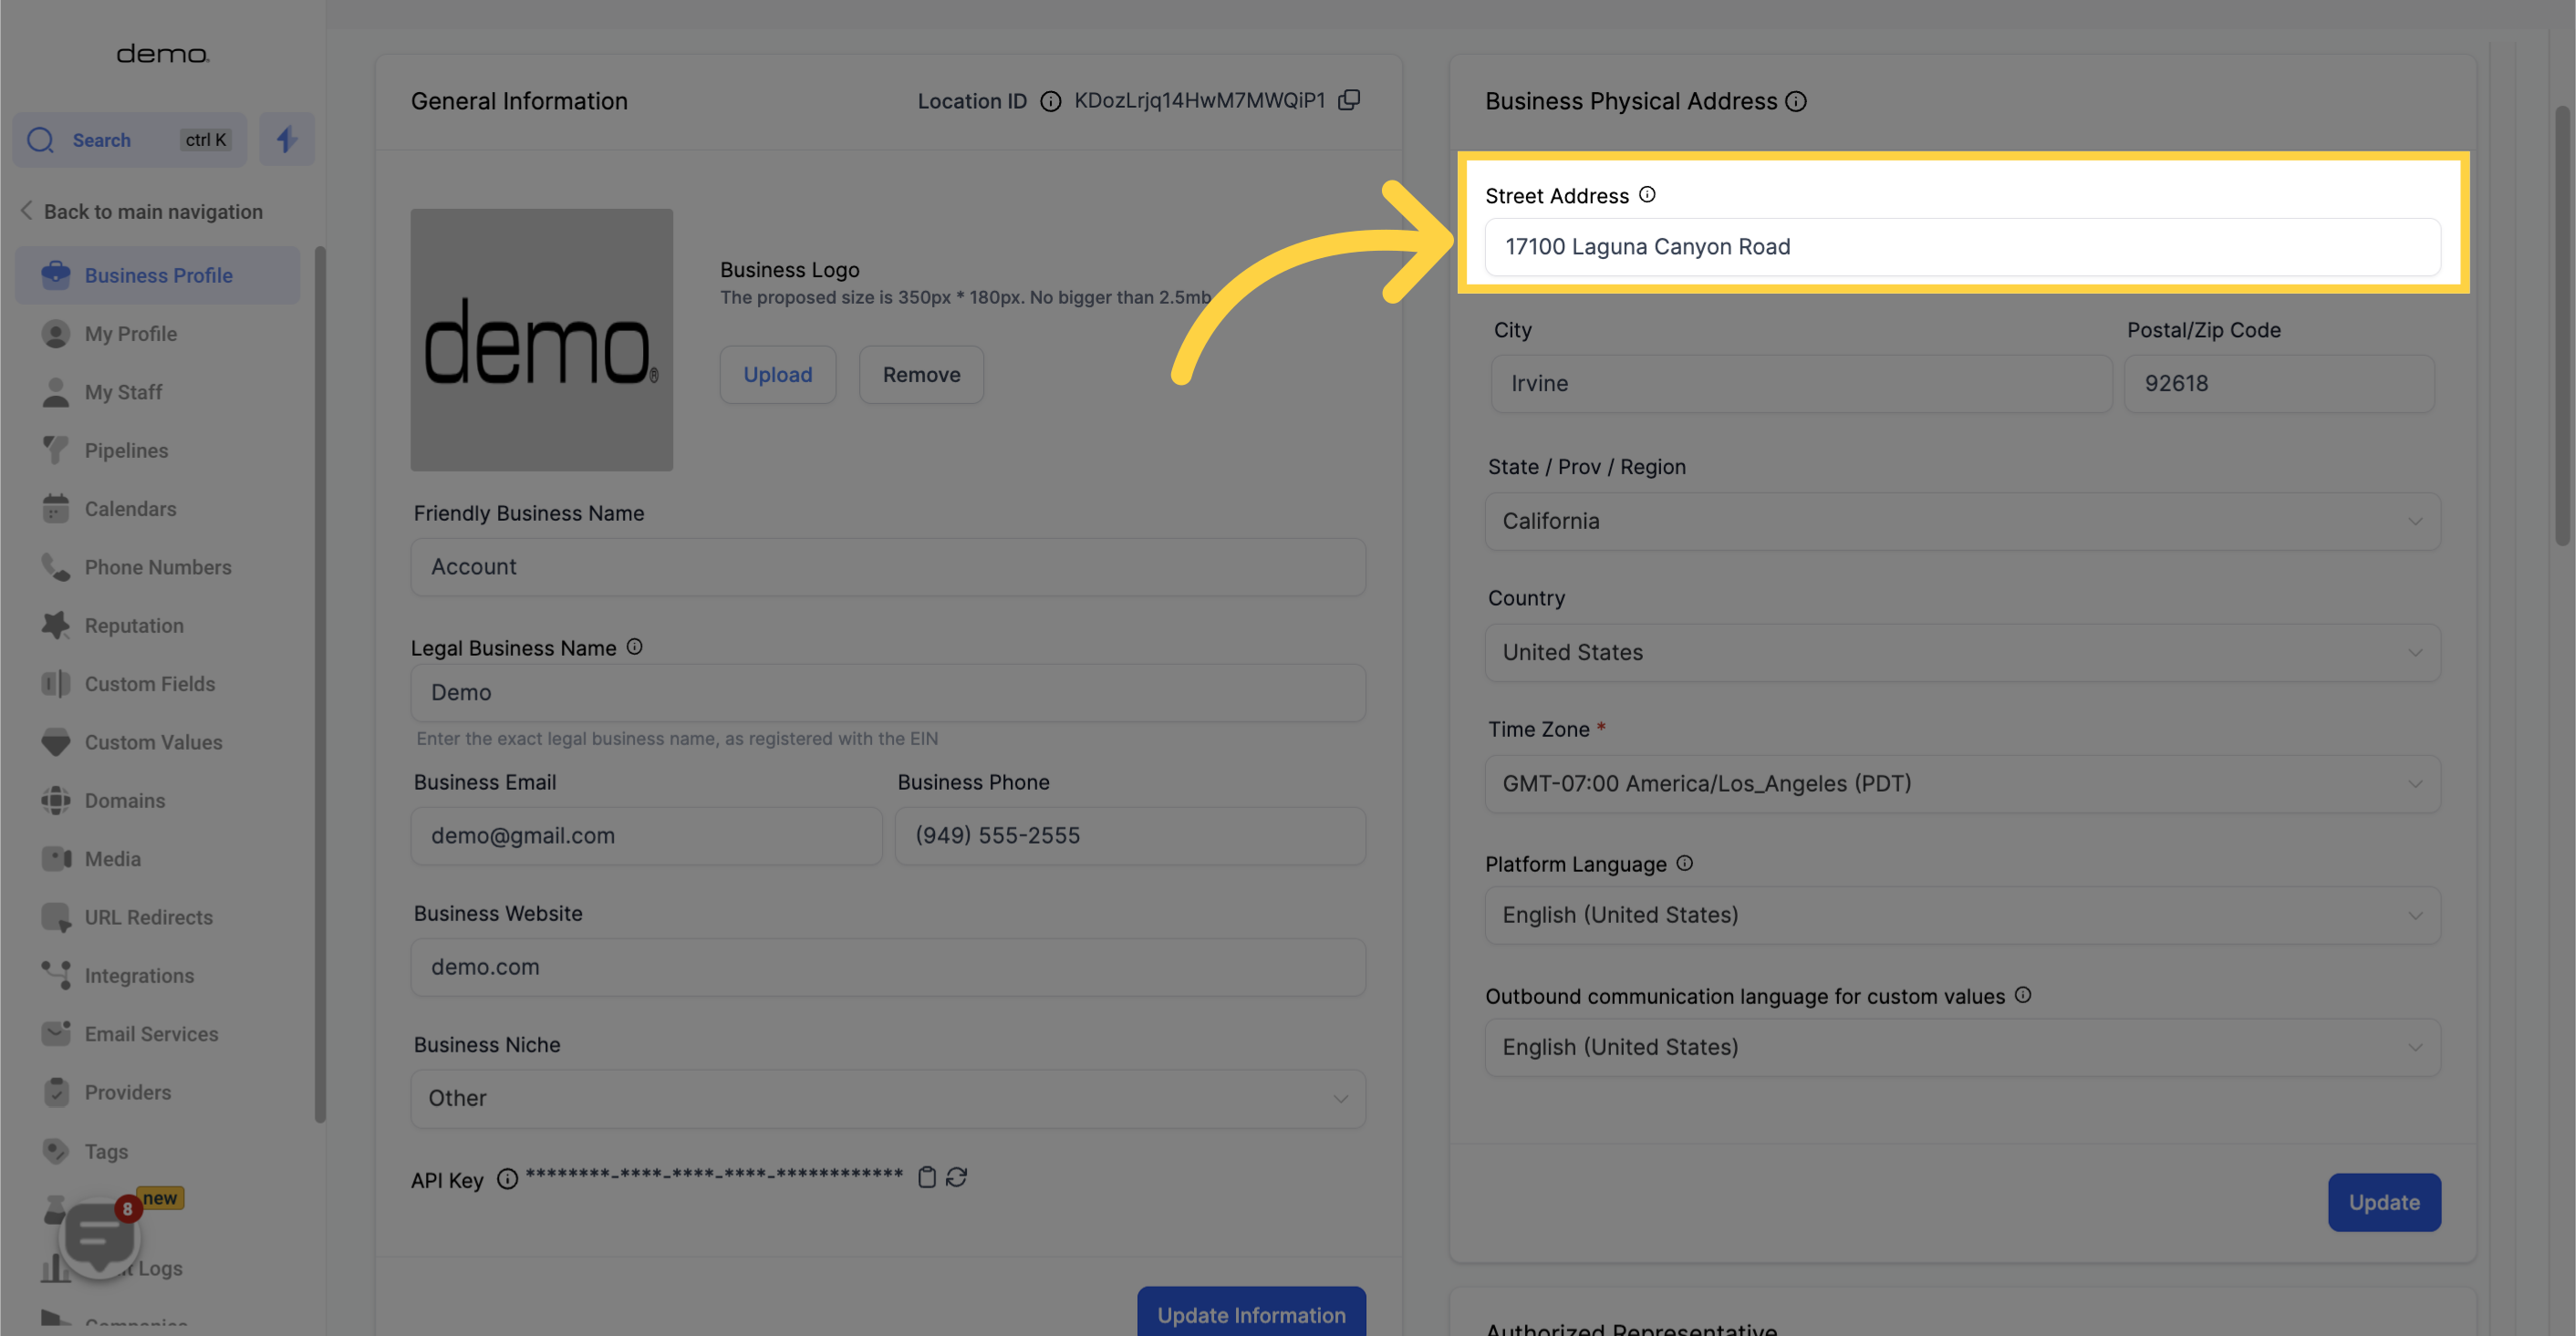2576x1336 pixels.
Task: Click the Friendly Business Name field
Action: 888,567
